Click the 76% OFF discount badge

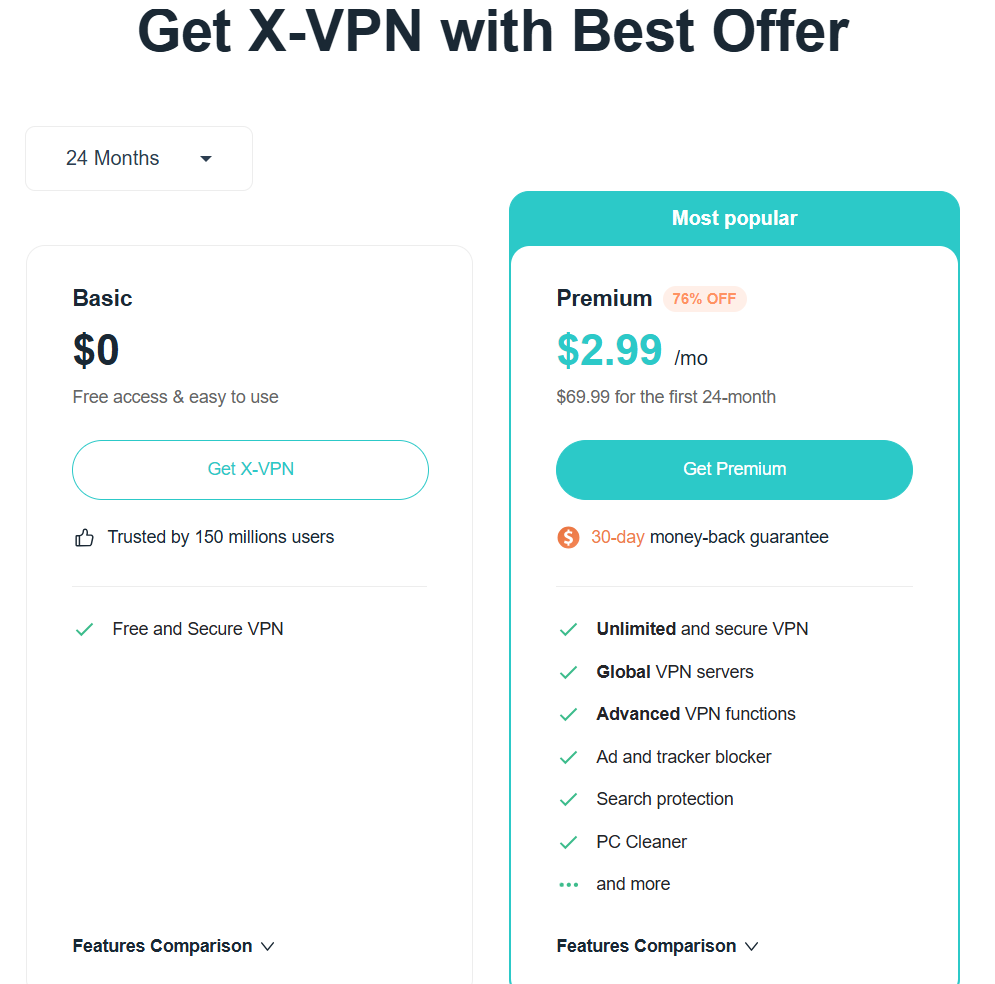[x=704, y=299]
